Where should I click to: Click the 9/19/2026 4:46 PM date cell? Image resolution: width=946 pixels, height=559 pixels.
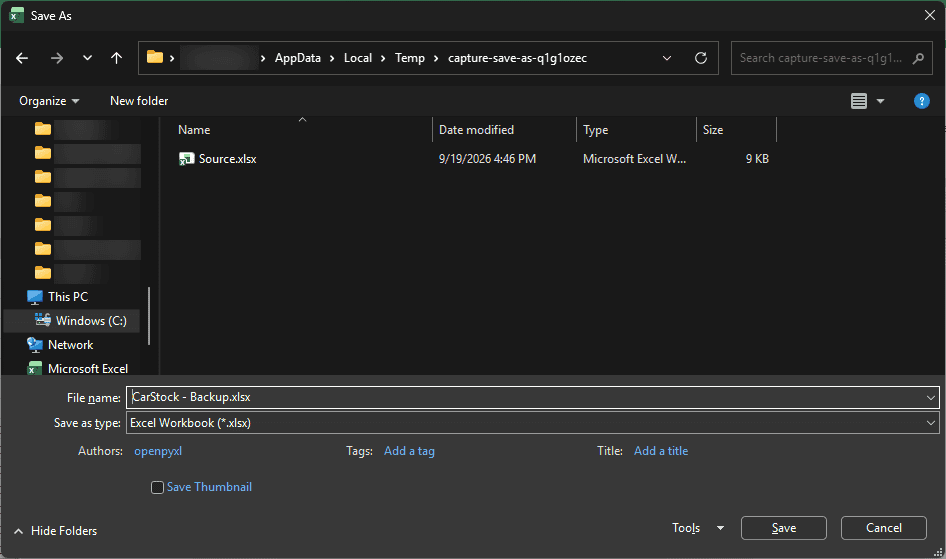pos(487,159)
